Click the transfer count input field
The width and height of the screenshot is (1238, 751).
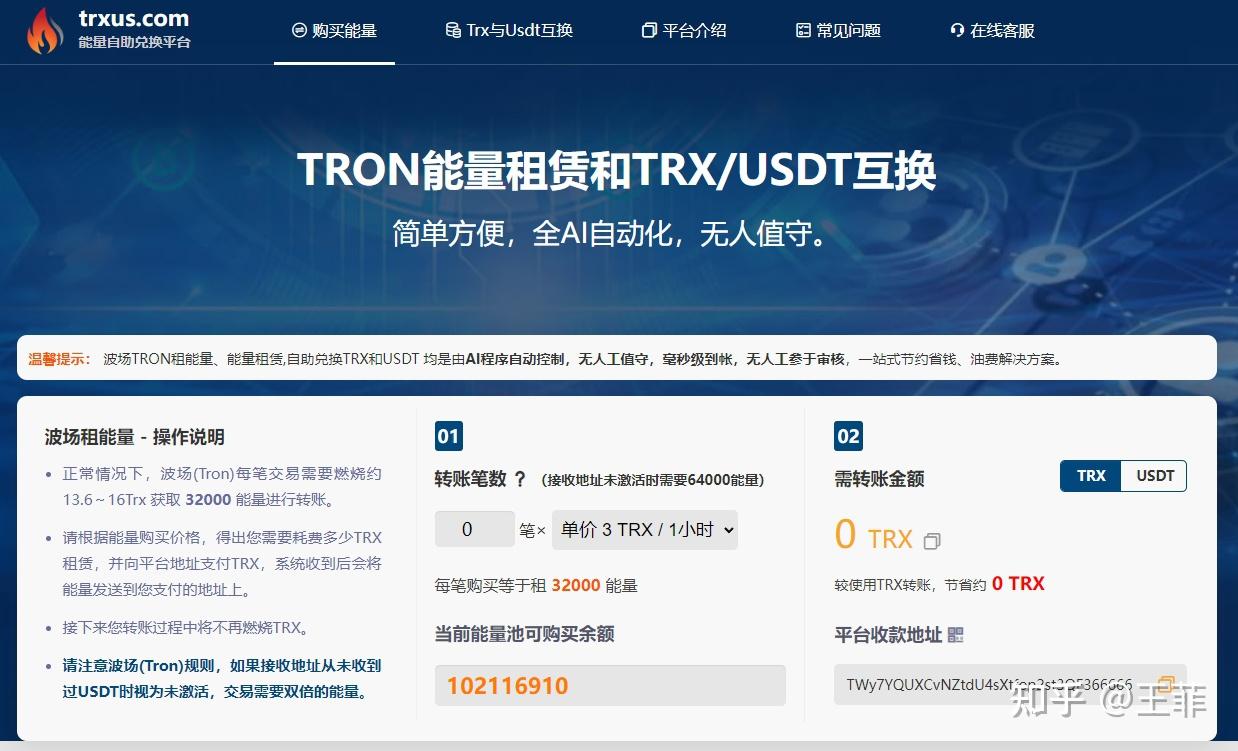click(475, 528)
